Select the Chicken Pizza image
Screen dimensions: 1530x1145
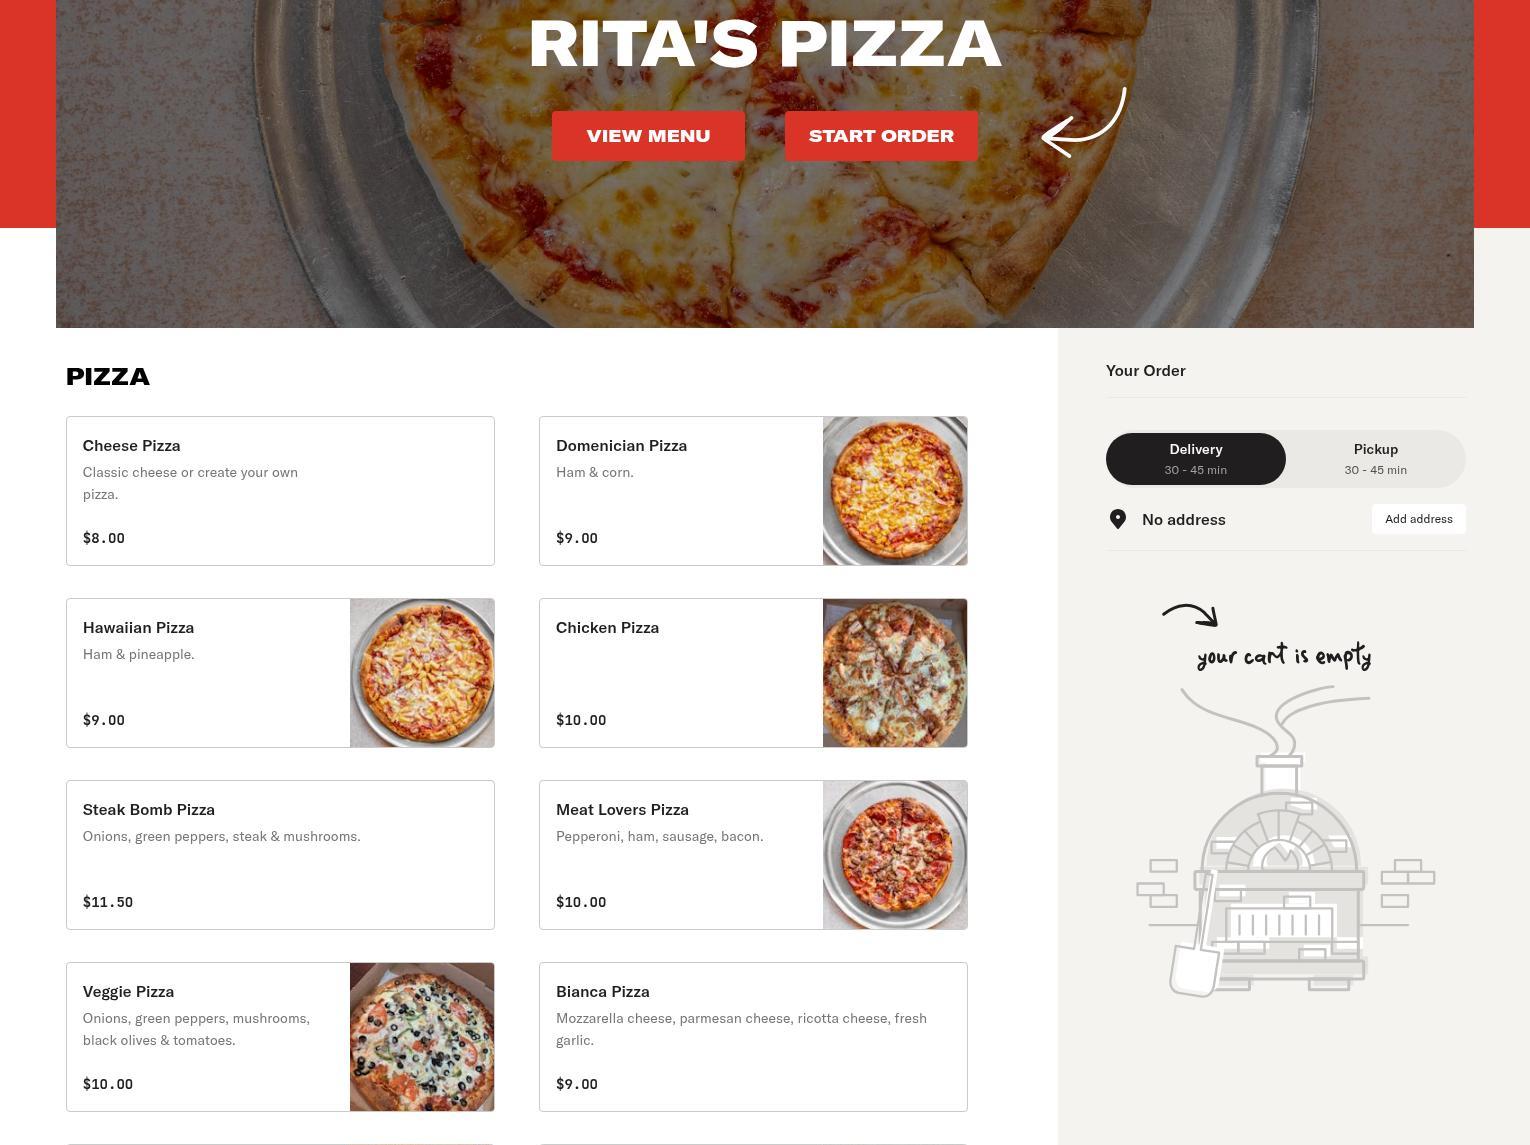(x=895, y=673)
